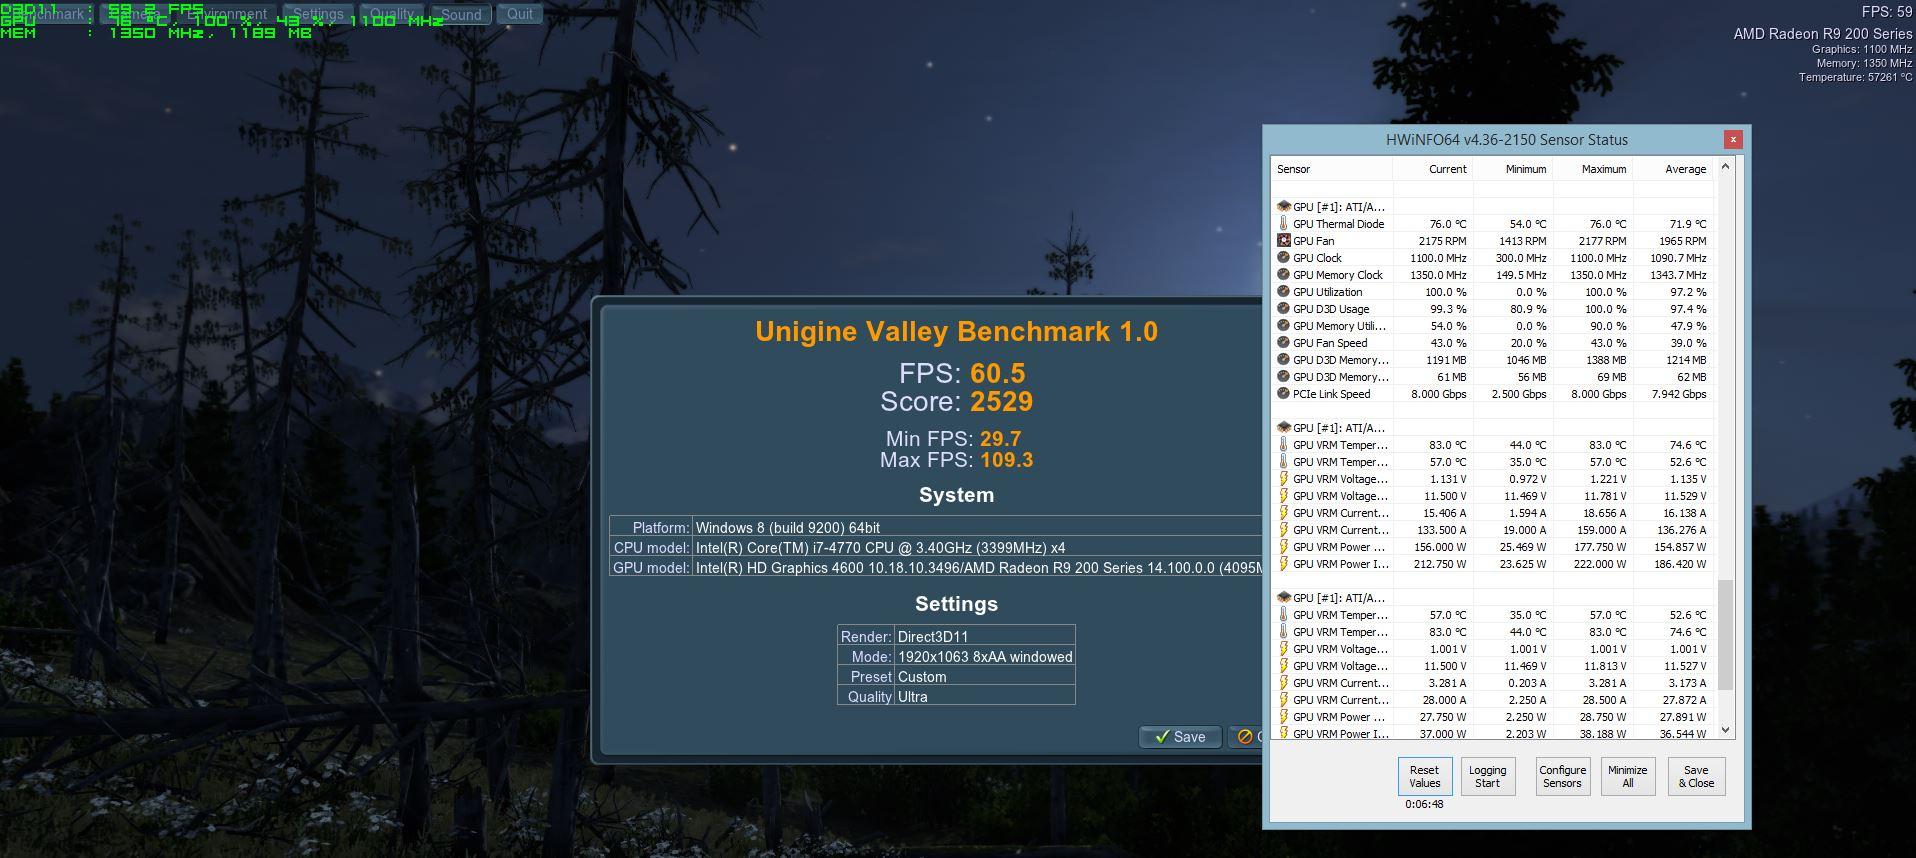
Task: Click the gauge icon beside GPU Fan Speed
Action: (1283, 343)
